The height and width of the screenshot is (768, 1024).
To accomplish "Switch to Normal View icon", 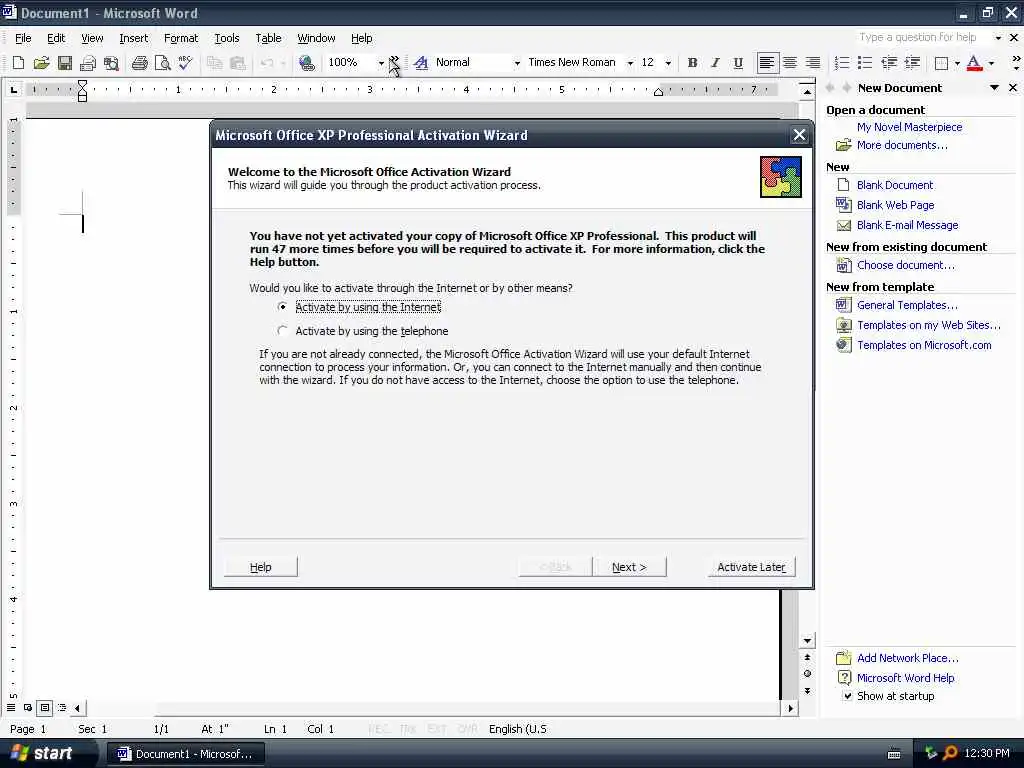I will [x=10, y=707].
